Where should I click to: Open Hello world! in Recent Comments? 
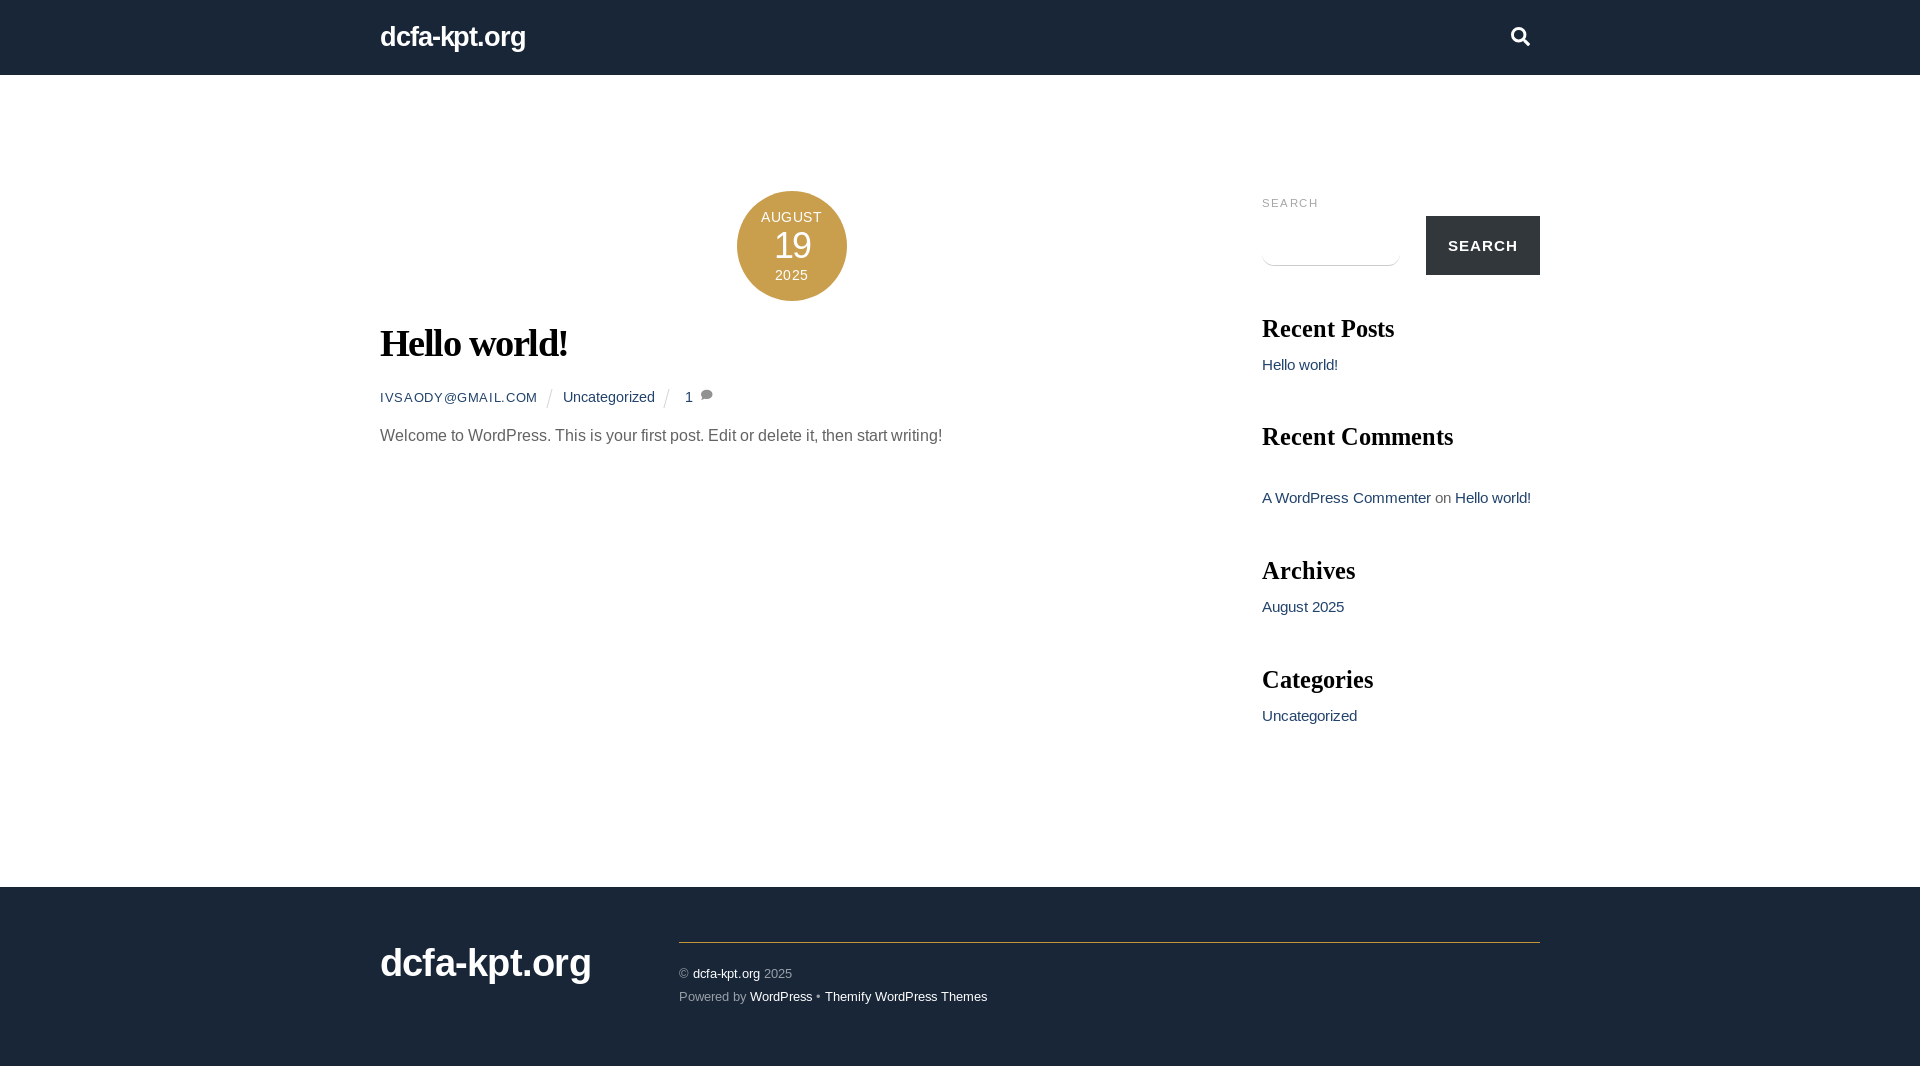[1492, 498]
